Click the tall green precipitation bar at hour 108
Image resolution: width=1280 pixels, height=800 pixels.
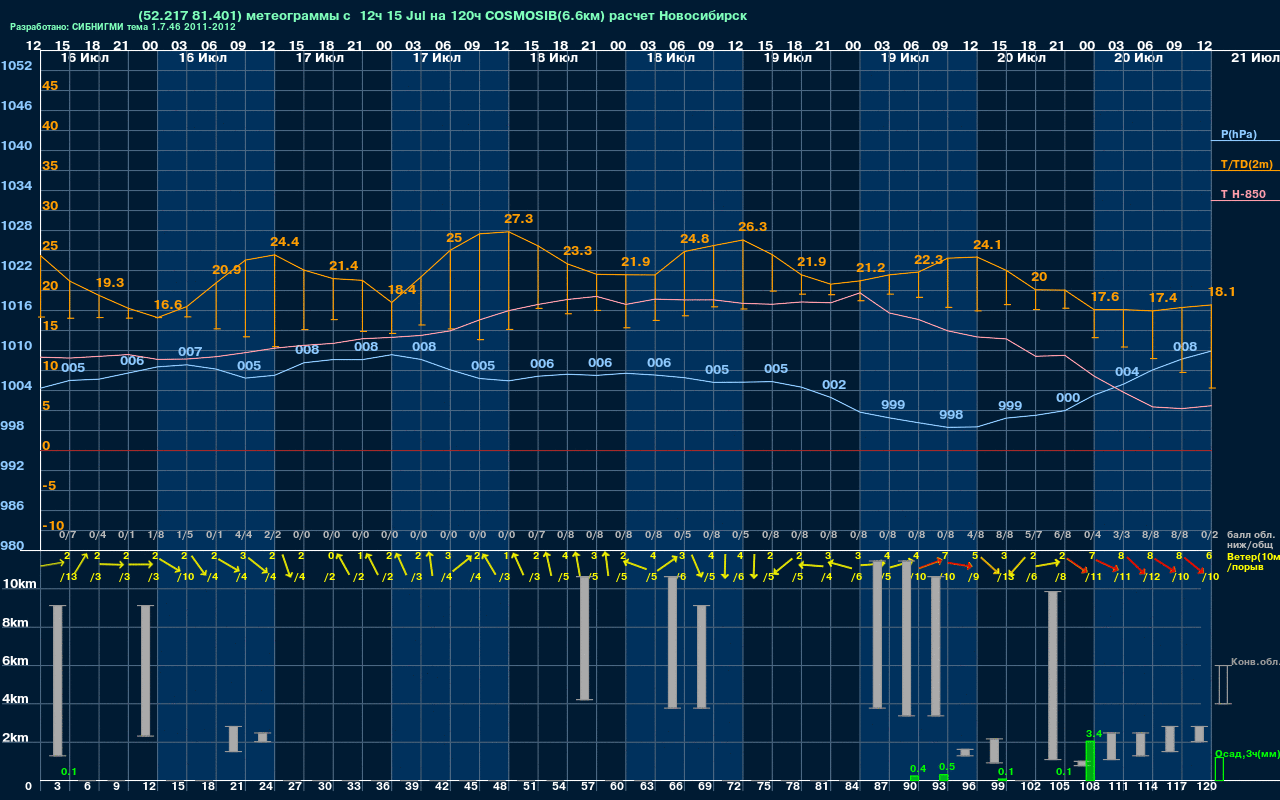point(1091,761)
